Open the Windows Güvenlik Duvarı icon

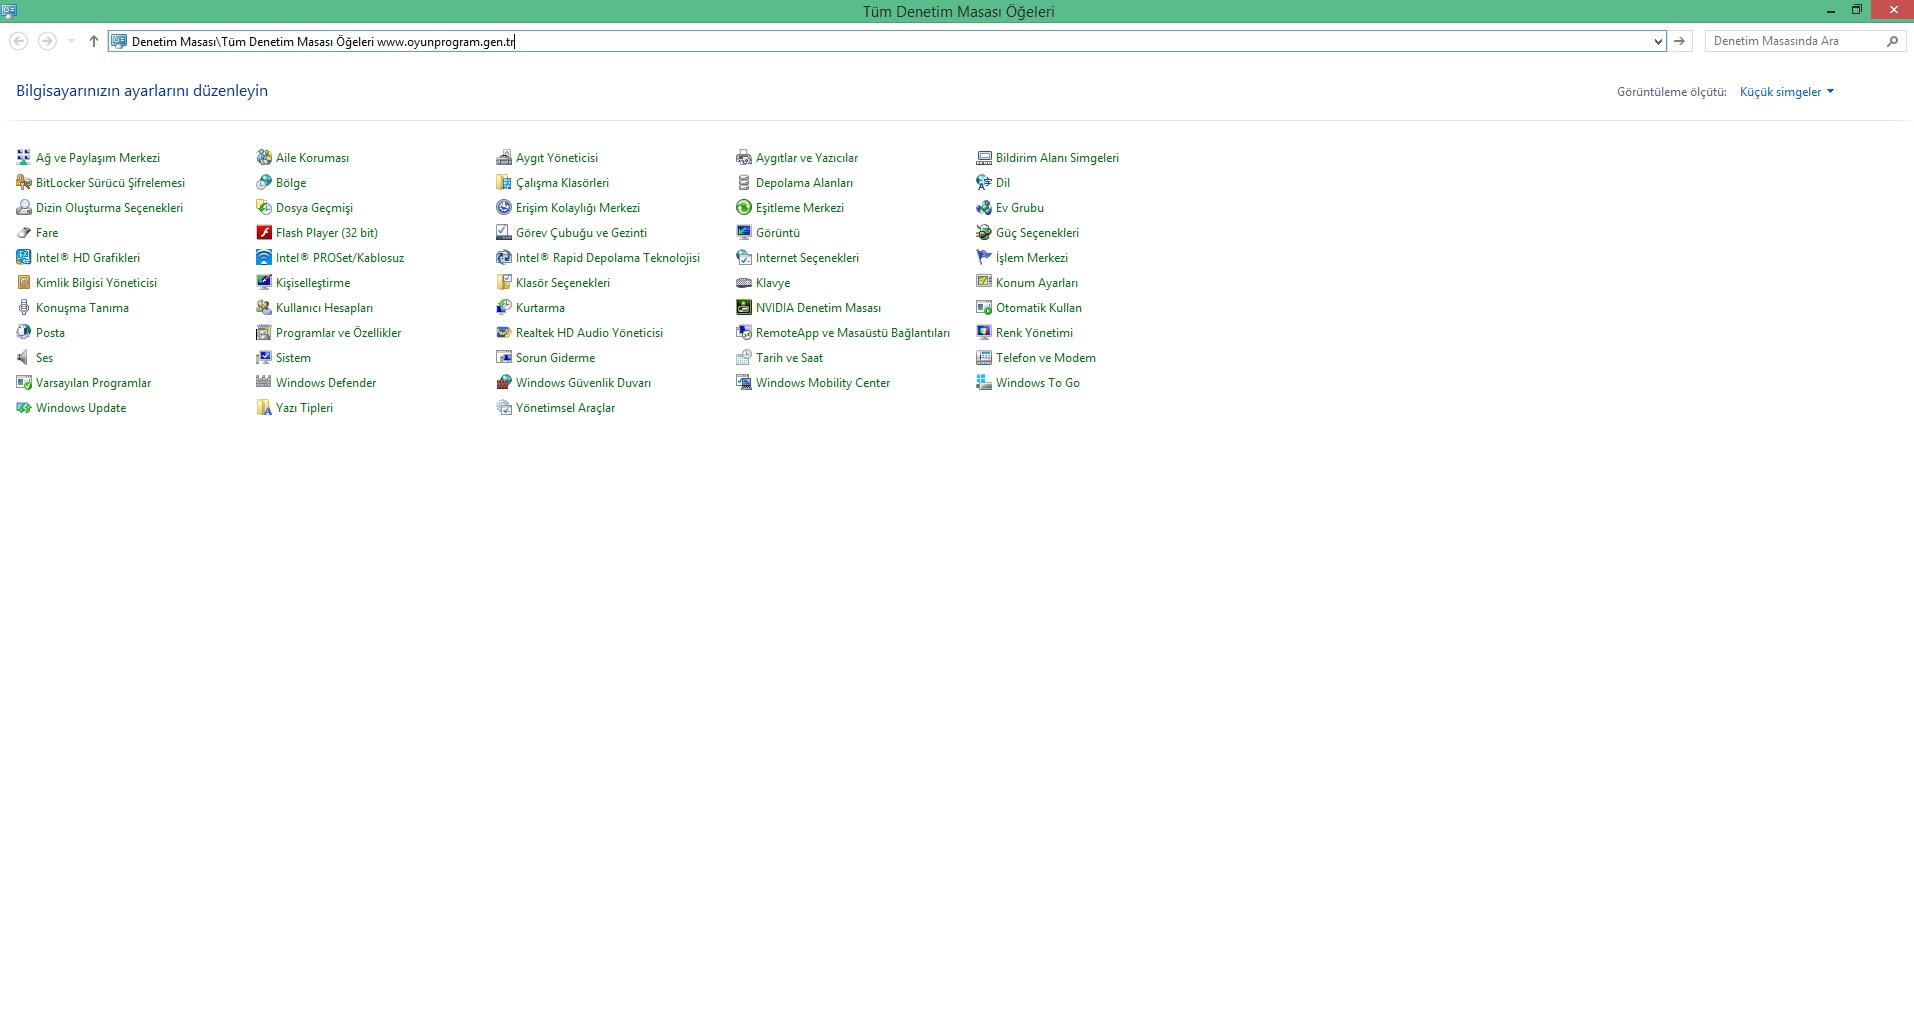(504, 382)
